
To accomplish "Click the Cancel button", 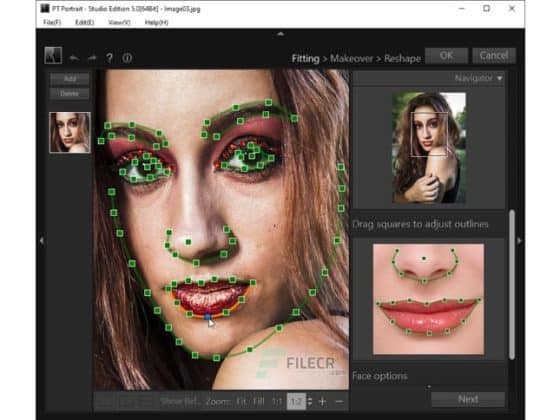I will pos(494,56).
